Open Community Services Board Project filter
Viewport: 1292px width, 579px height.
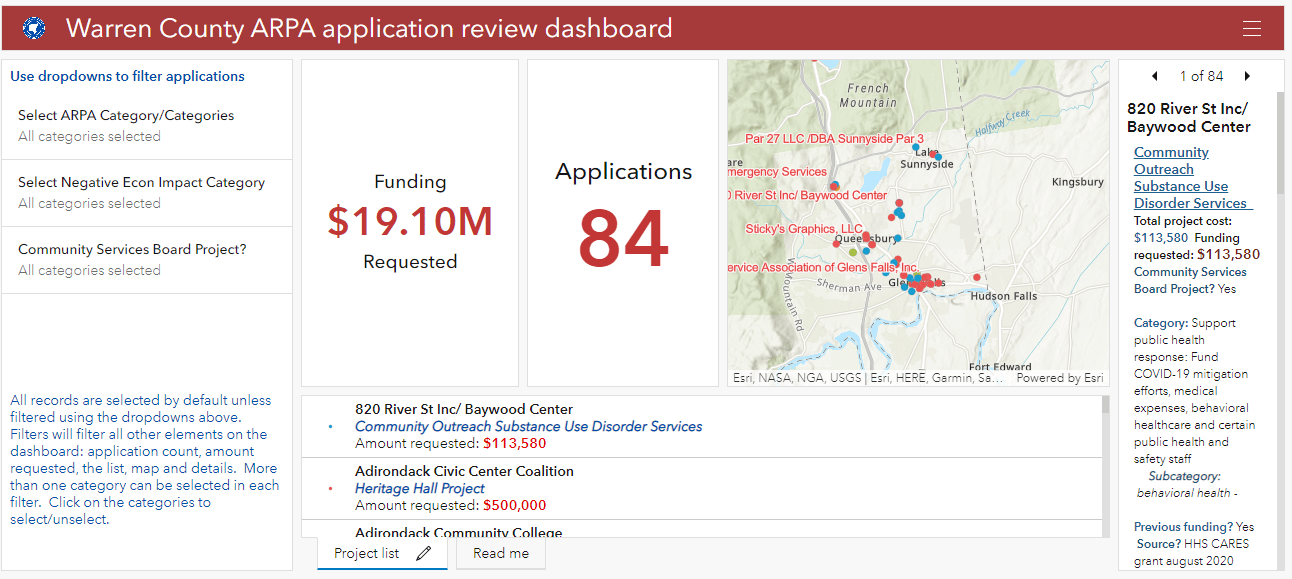coord(147,260)
